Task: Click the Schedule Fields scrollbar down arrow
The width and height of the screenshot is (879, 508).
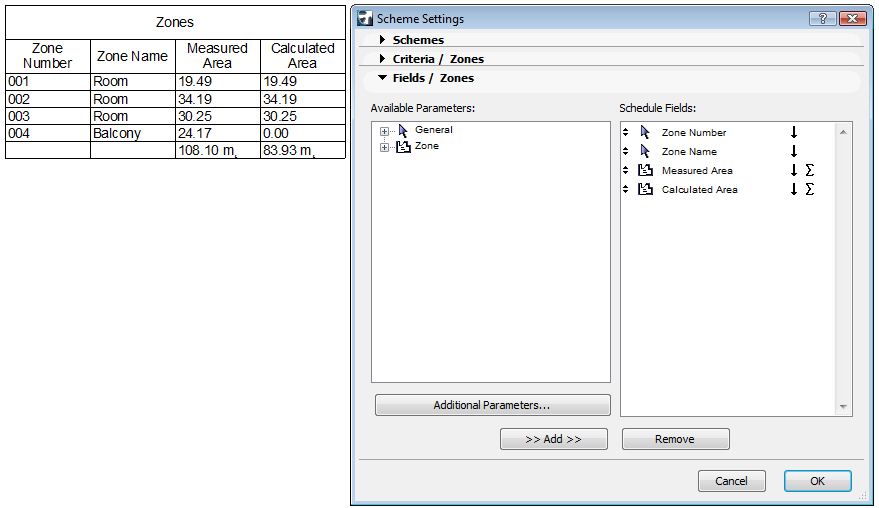Action: (x=843, y=407)
